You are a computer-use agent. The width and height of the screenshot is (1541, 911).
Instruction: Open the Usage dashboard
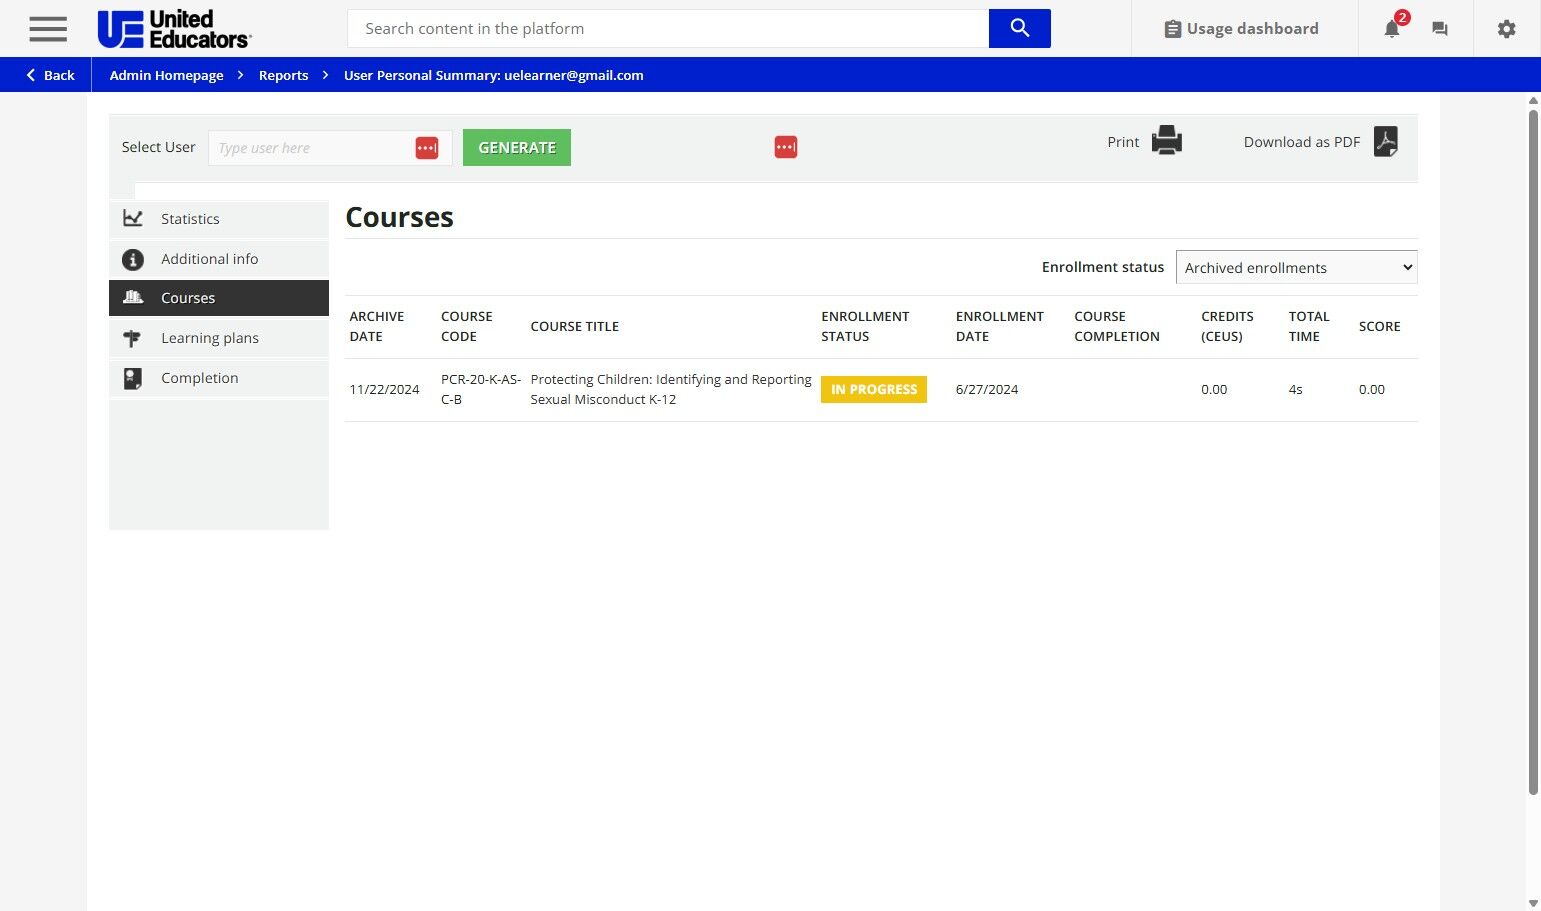(x=1241, y=28)
